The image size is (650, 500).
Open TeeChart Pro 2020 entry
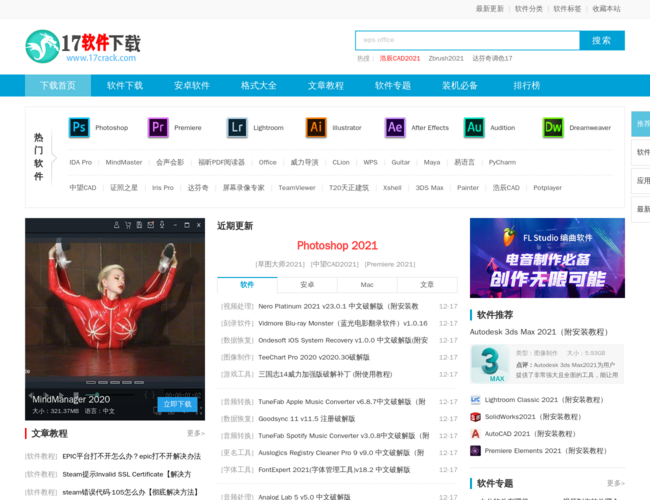[314, 357]
